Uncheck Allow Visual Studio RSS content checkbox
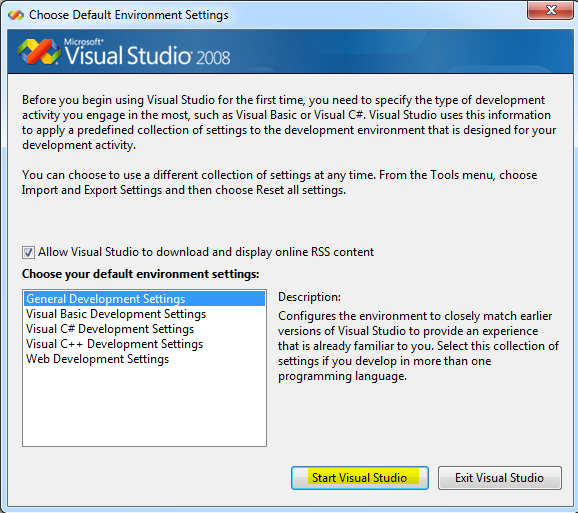This screenshot has width=578, height=513. pos(28,252)
